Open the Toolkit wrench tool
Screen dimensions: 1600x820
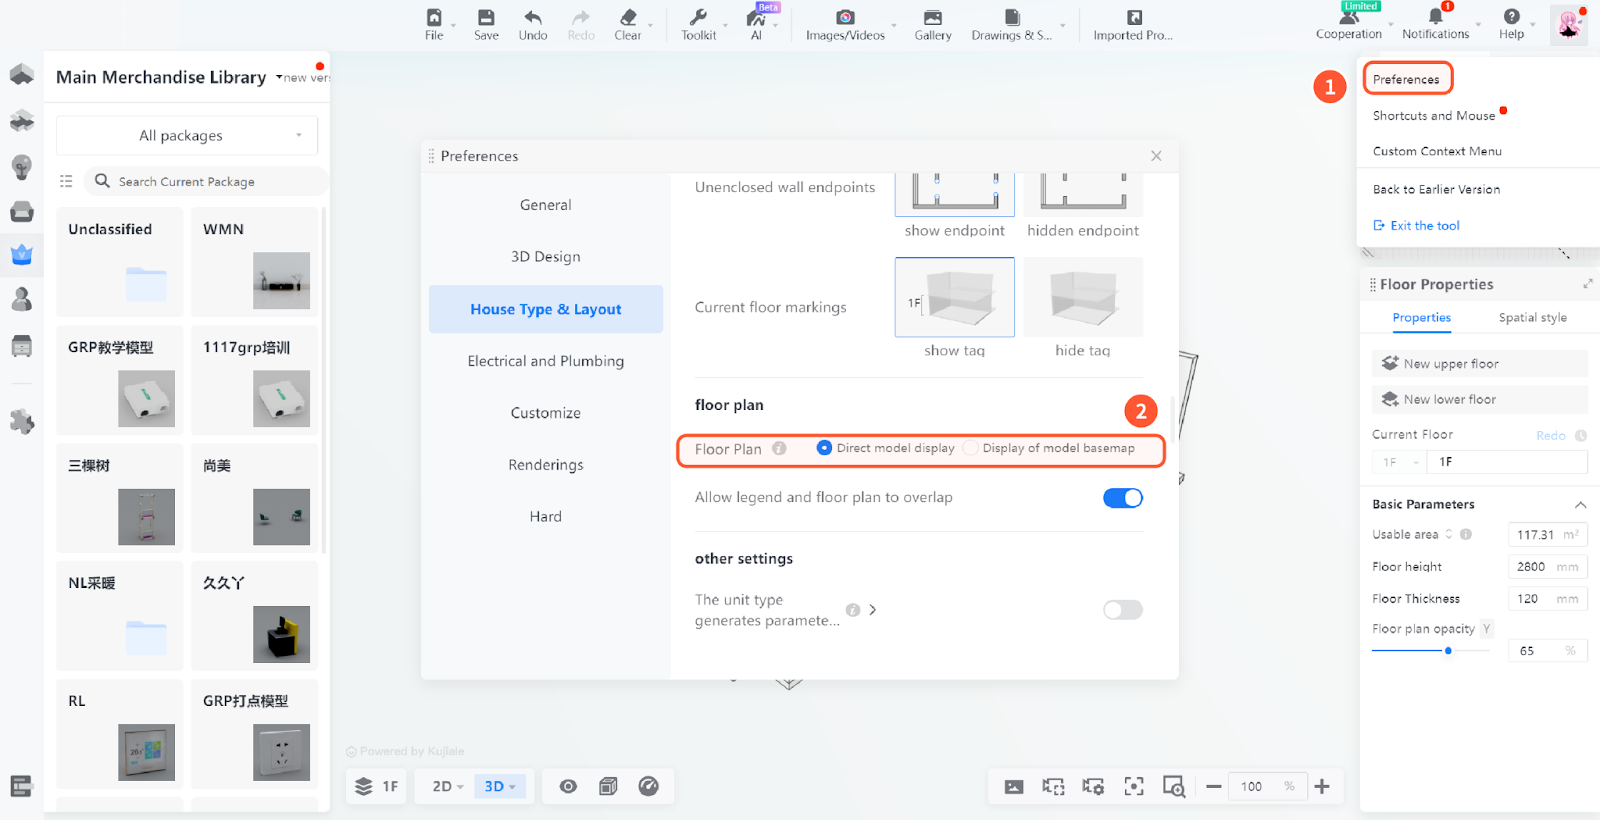coord(698,18)
